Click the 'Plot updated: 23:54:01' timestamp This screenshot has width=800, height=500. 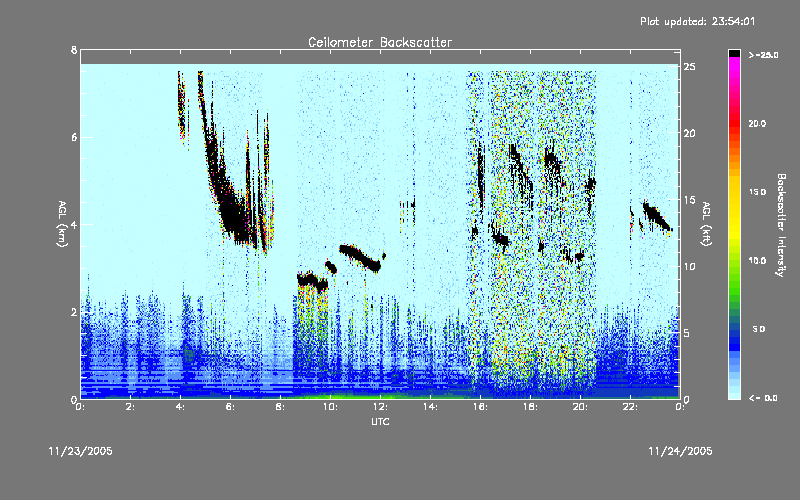pos(697,21)
